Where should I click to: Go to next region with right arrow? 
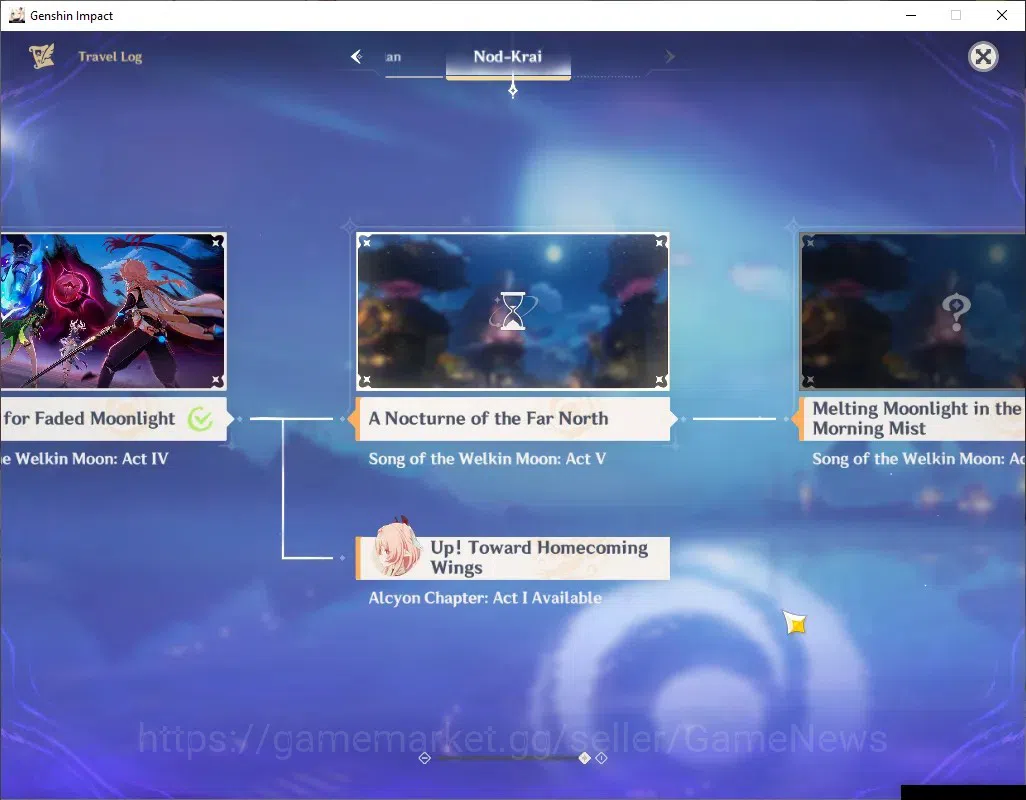click(x=669, y=57)
